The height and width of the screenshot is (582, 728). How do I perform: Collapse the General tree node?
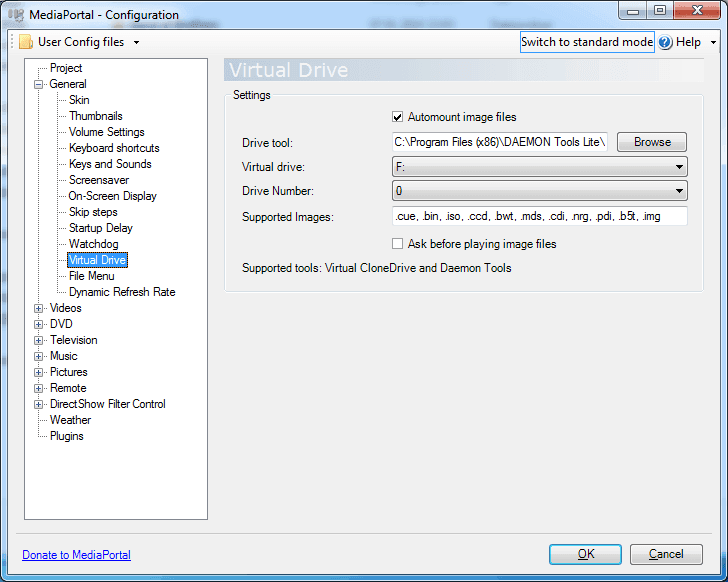pos(39,84)
